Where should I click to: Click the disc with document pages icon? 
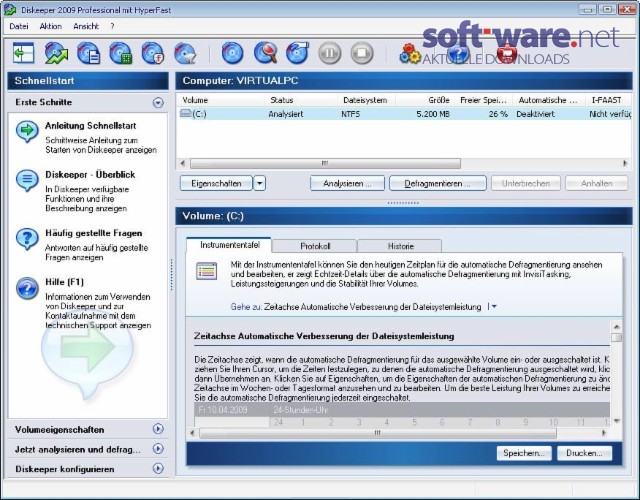(89, 53)
